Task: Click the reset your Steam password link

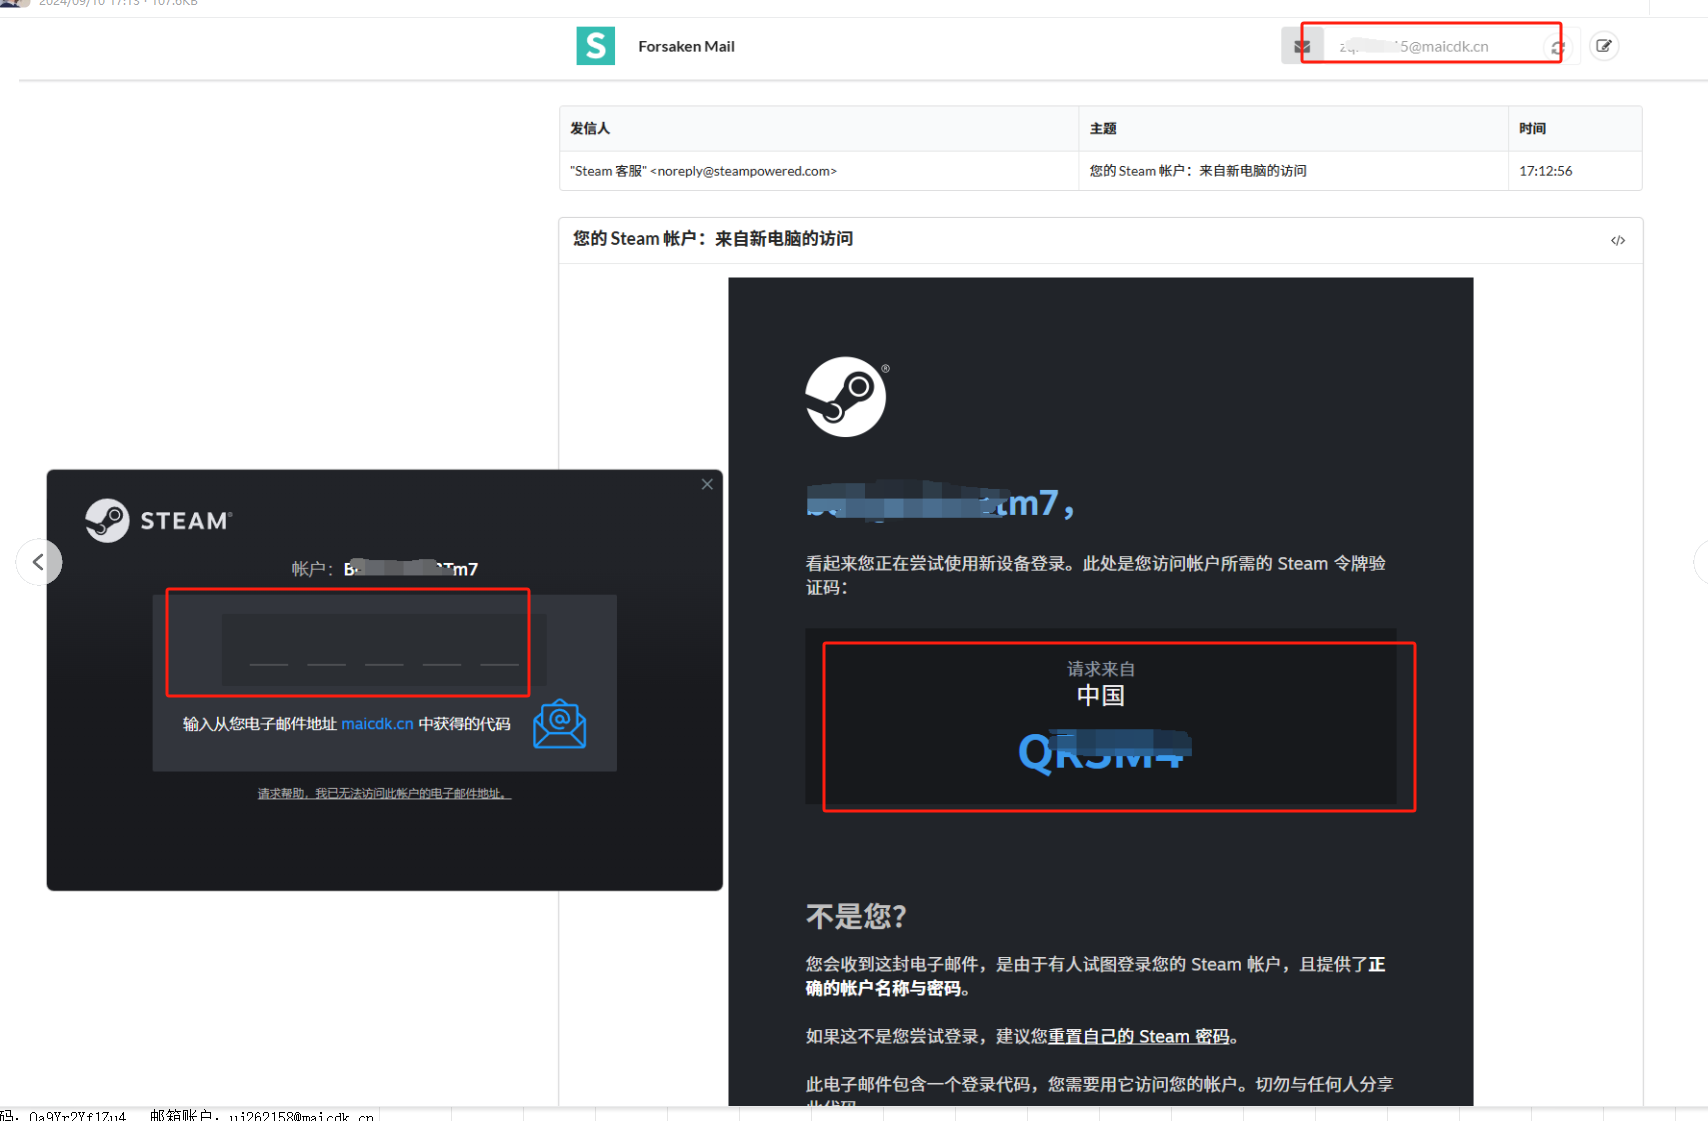Action: pyautogui.click(x=1138, y=1036)
